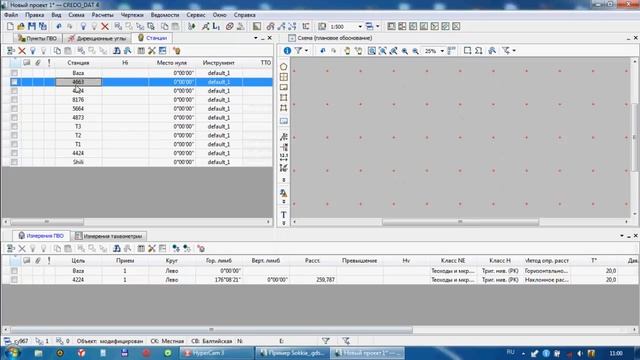Click the filter funnel icon in the status bar
Image resolution: width=640 pixels, height=360 pixels.
click(325, 341)
